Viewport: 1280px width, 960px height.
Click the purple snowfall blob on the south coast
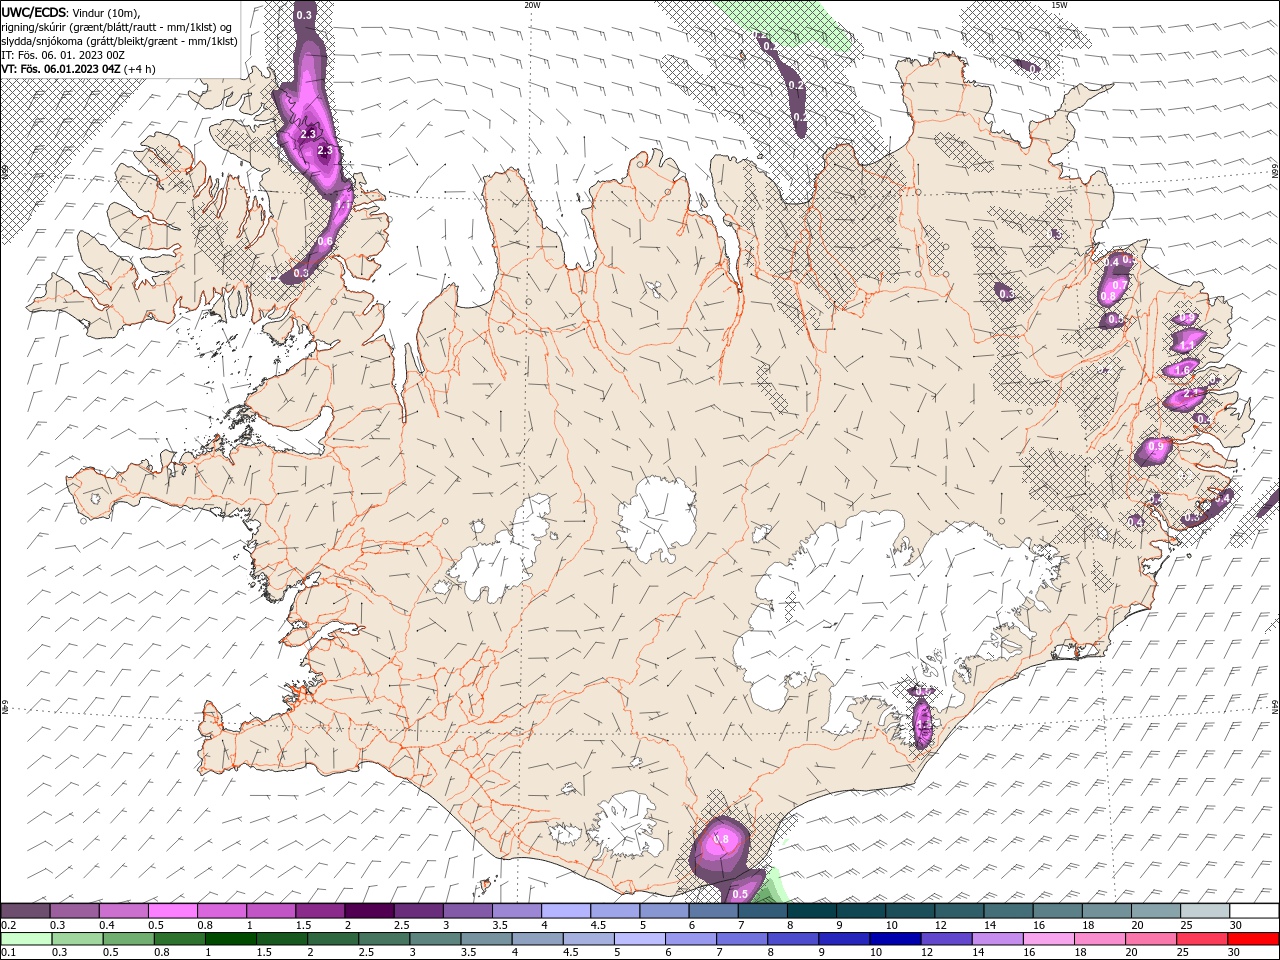(722, 846)
